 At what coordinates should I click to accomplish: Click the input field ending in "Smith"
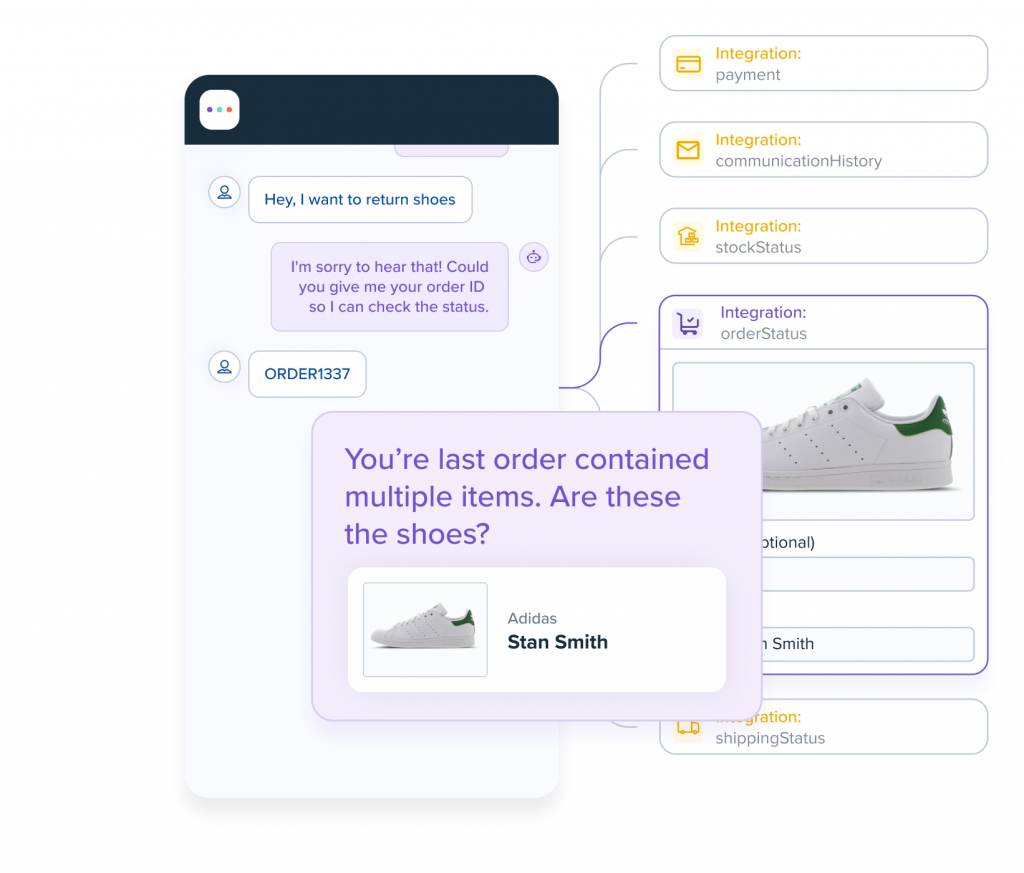[868, 644]
